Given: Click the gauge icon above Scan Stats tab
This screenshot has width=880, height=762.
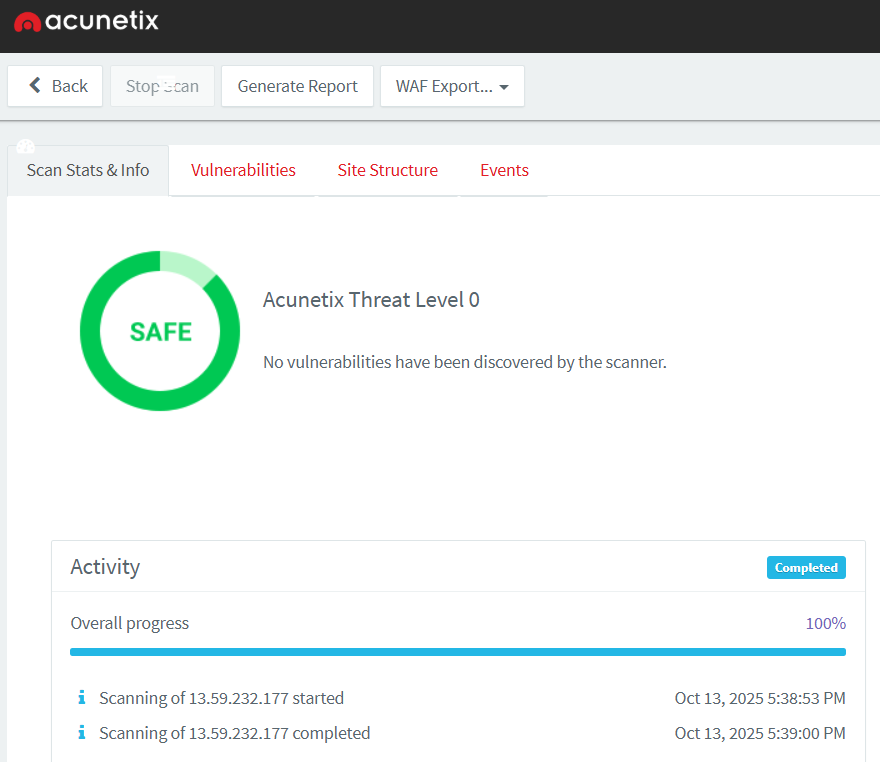Looking at the screenshot, I should coord(26,146).
